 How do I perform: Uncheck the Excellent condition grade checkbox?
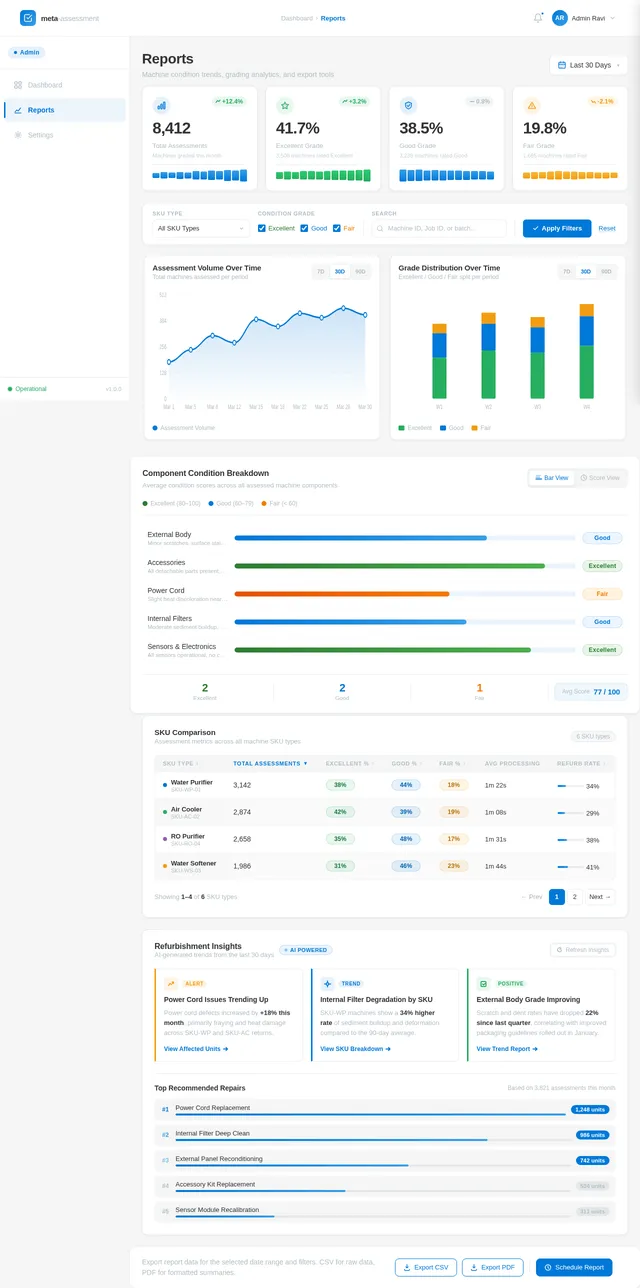coord(262,228)
